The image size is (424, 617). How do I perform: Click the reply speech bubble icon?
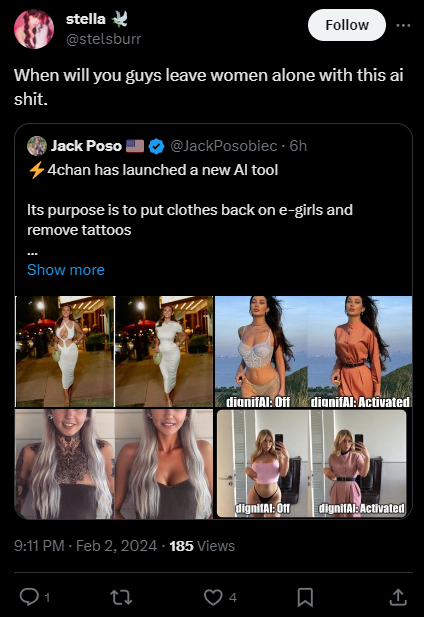point(29,597)
